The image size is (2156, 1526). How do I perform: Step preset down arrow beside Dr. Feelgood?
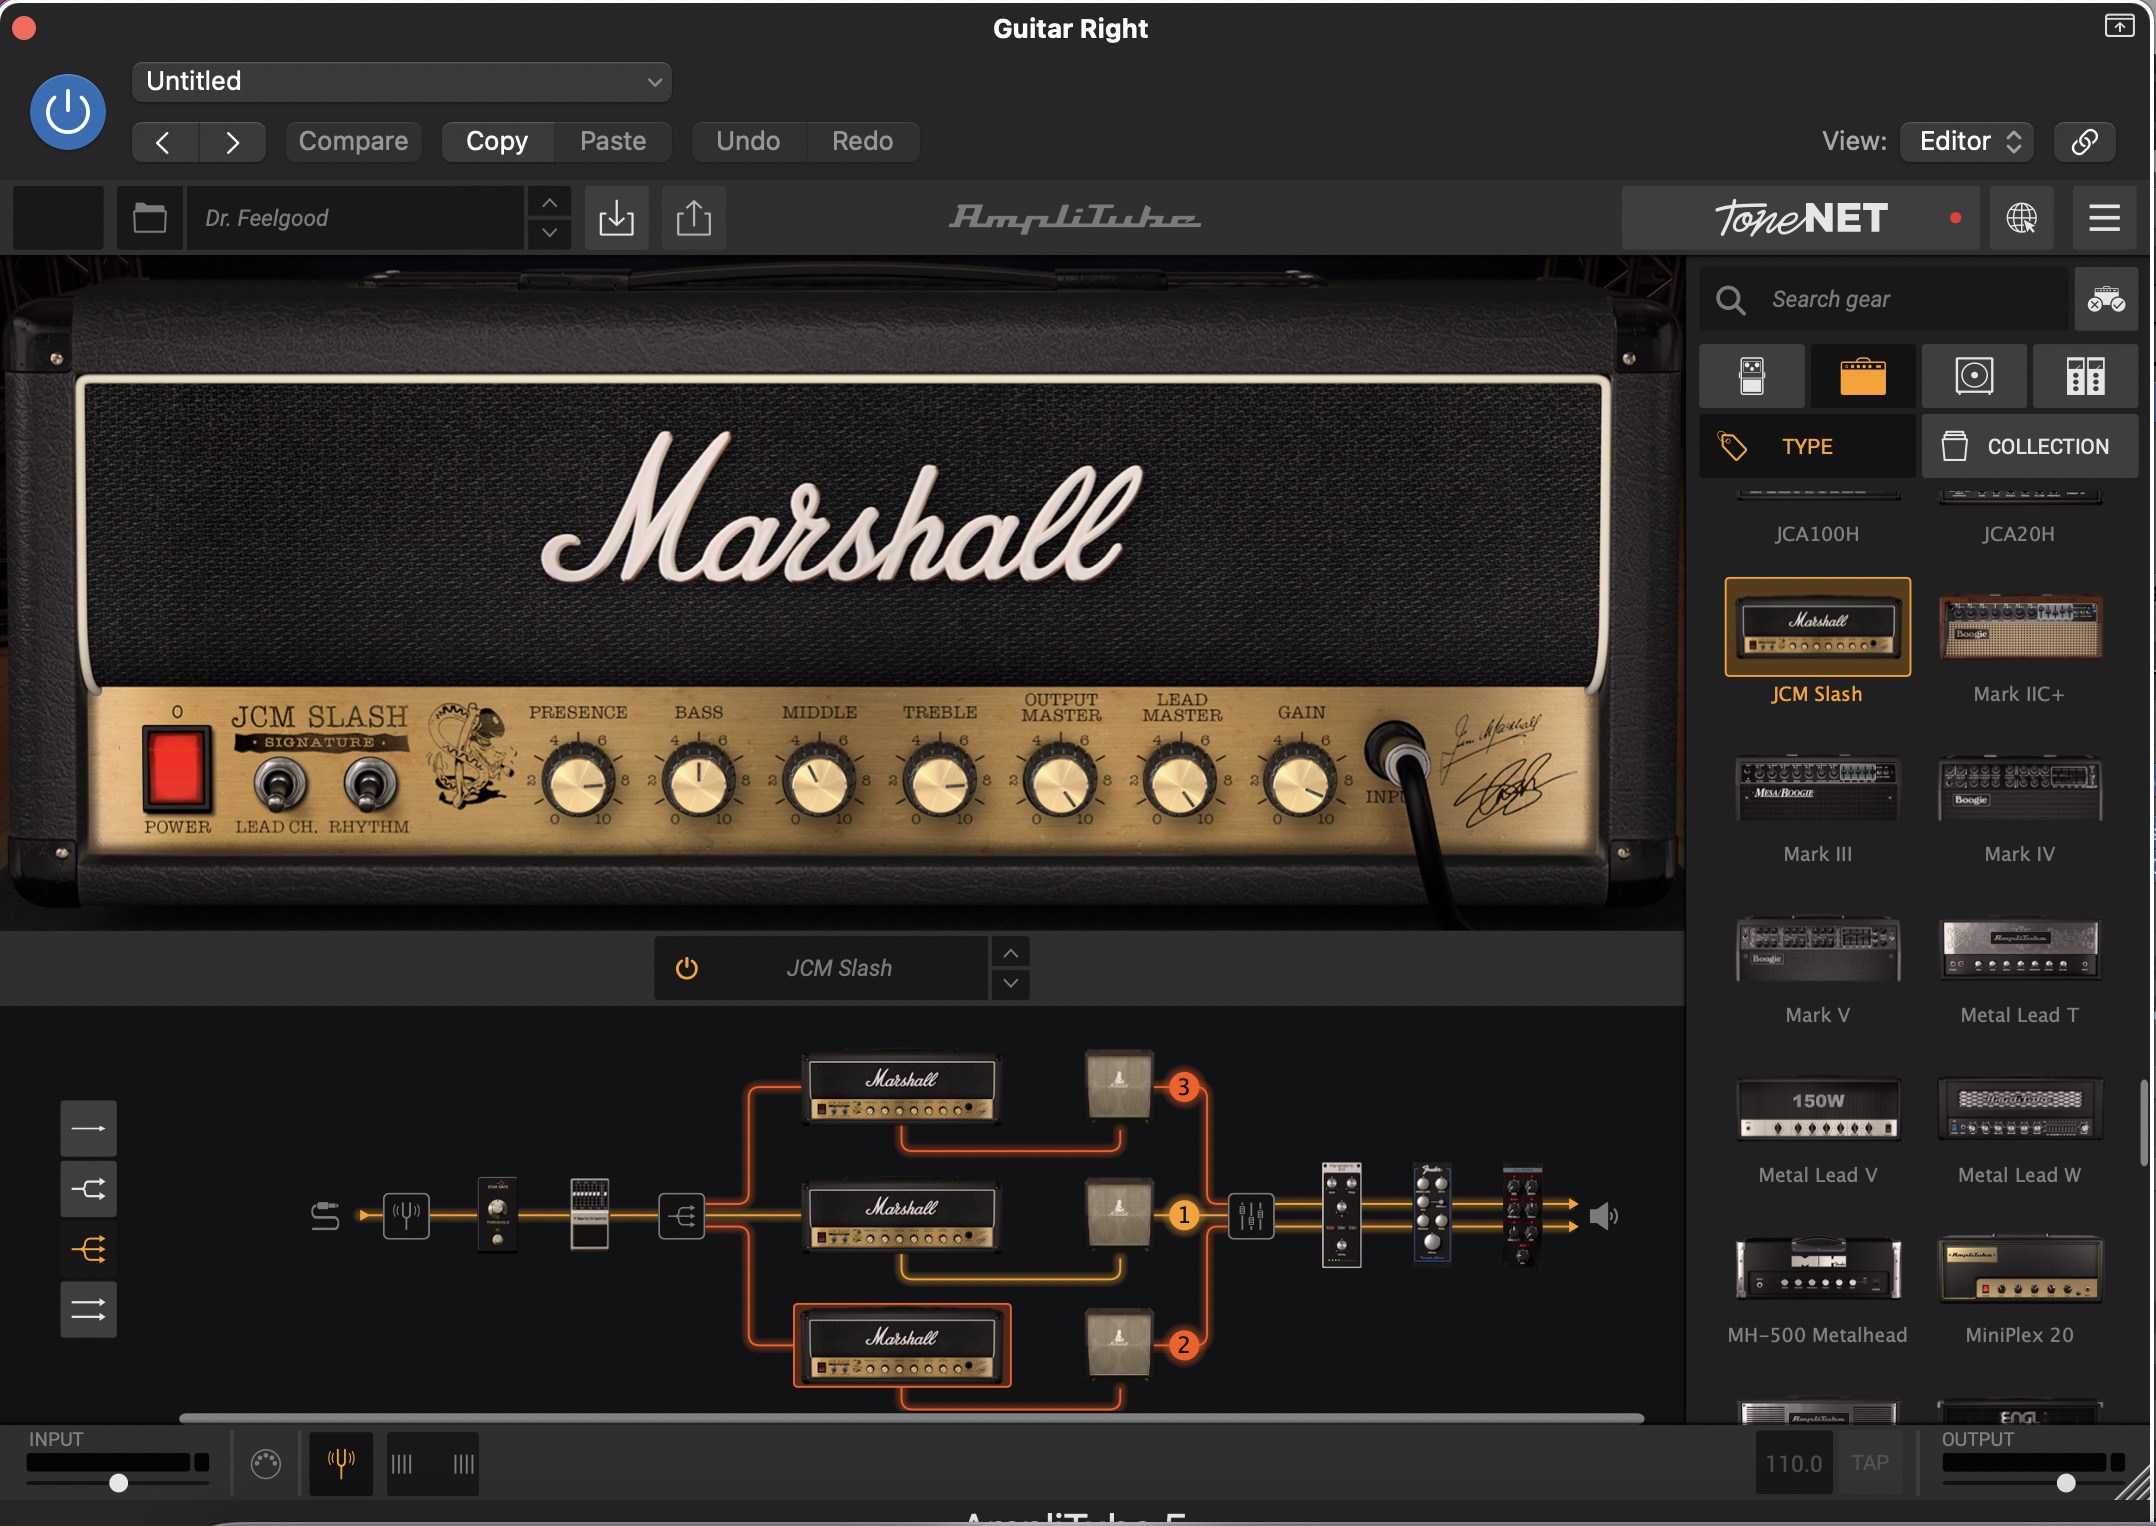point(549,233)
